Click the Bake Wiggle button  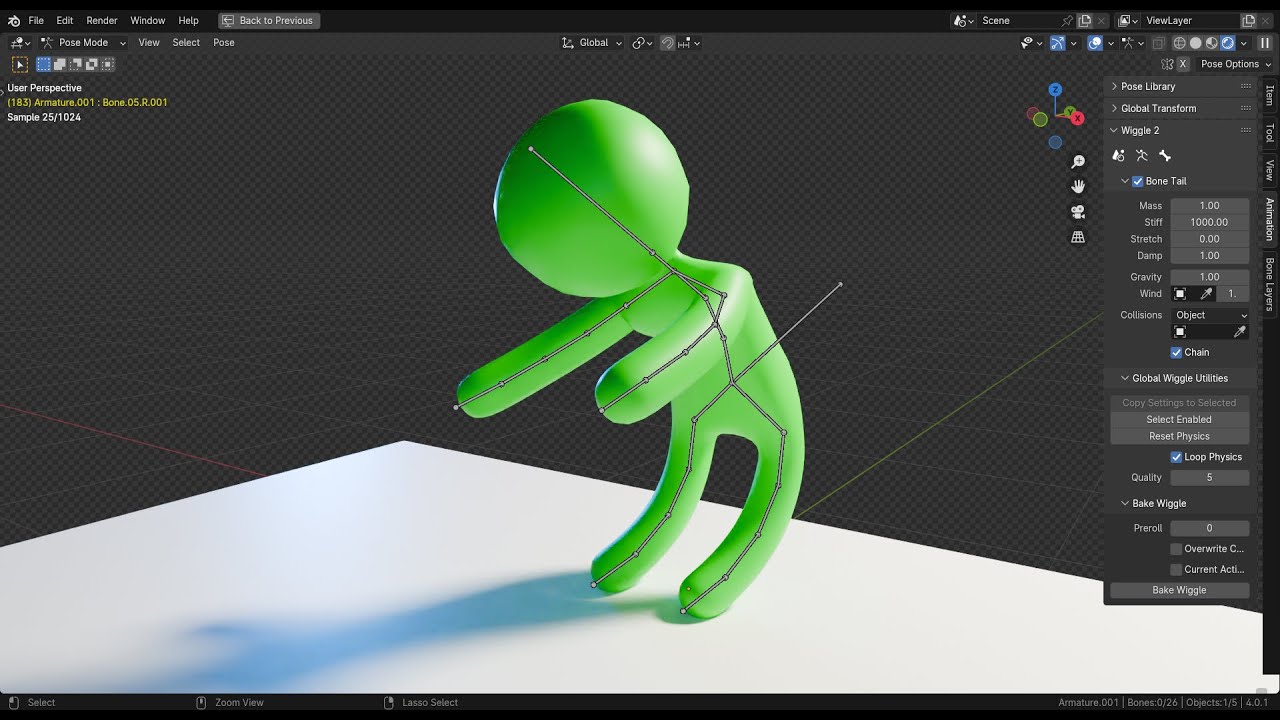coord(1179,590)
